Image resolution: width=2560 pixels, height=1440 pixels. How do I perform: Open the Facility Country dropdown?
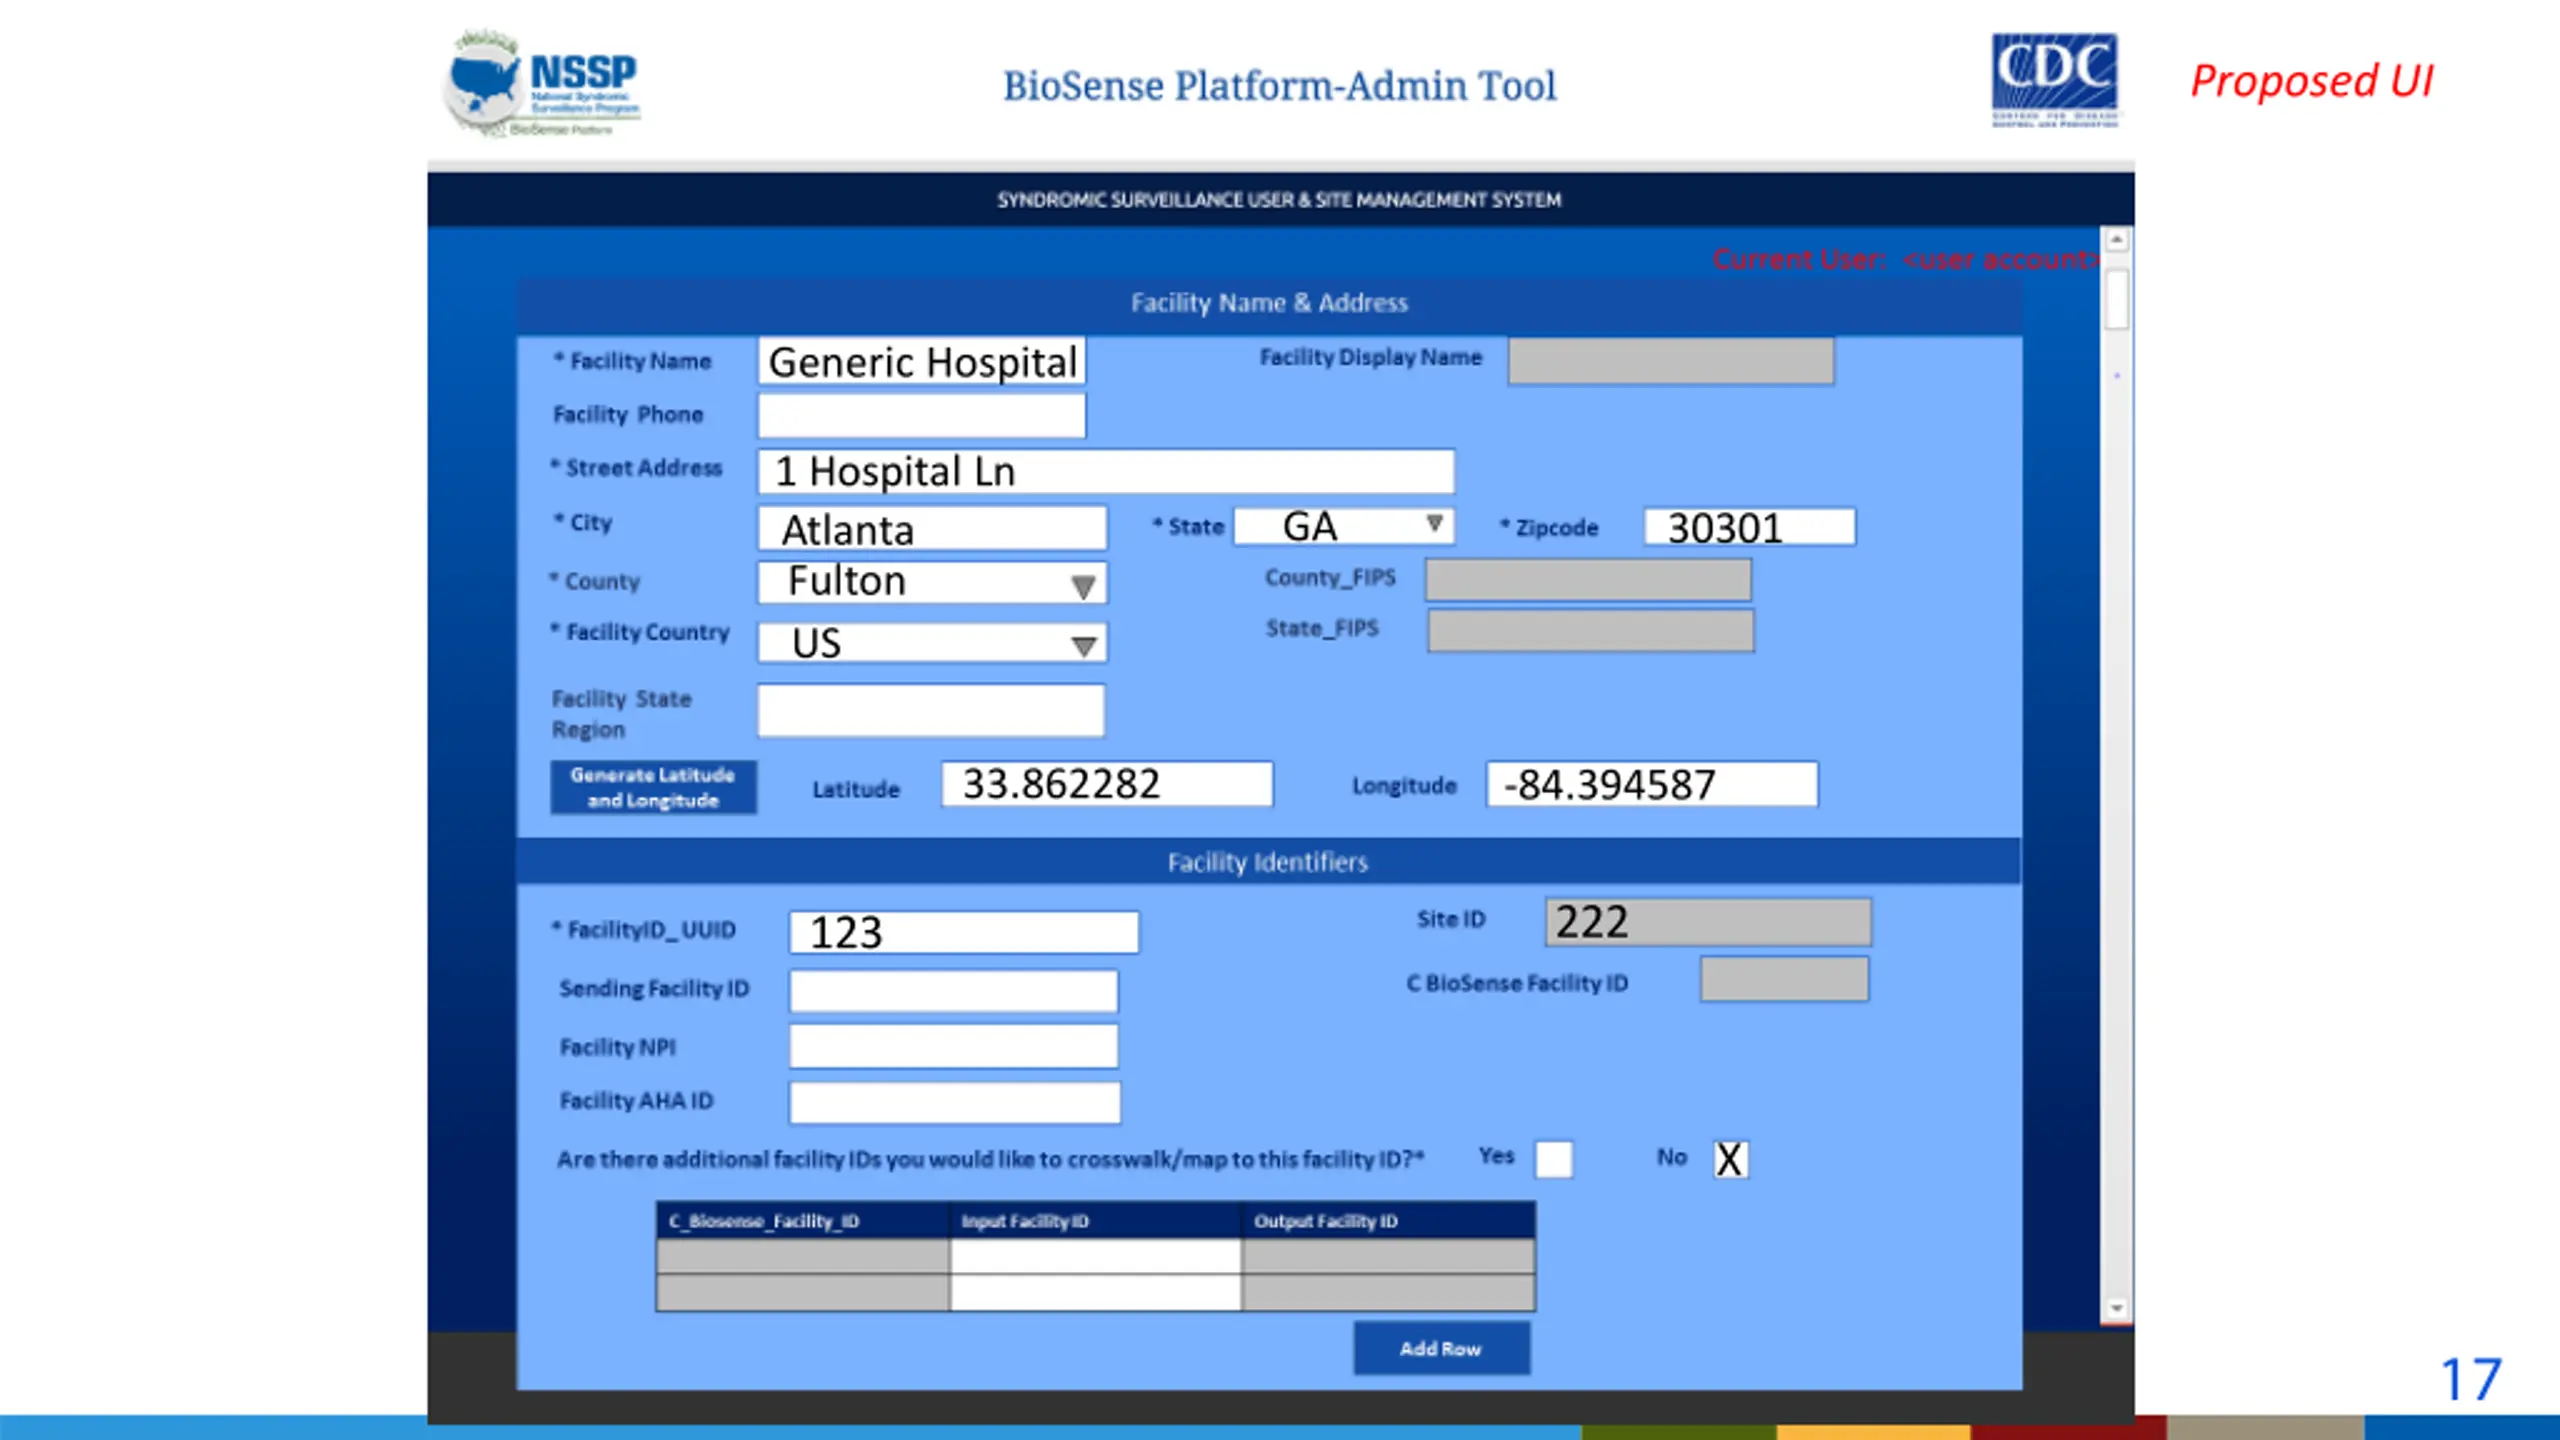(x=1082, y=645)
